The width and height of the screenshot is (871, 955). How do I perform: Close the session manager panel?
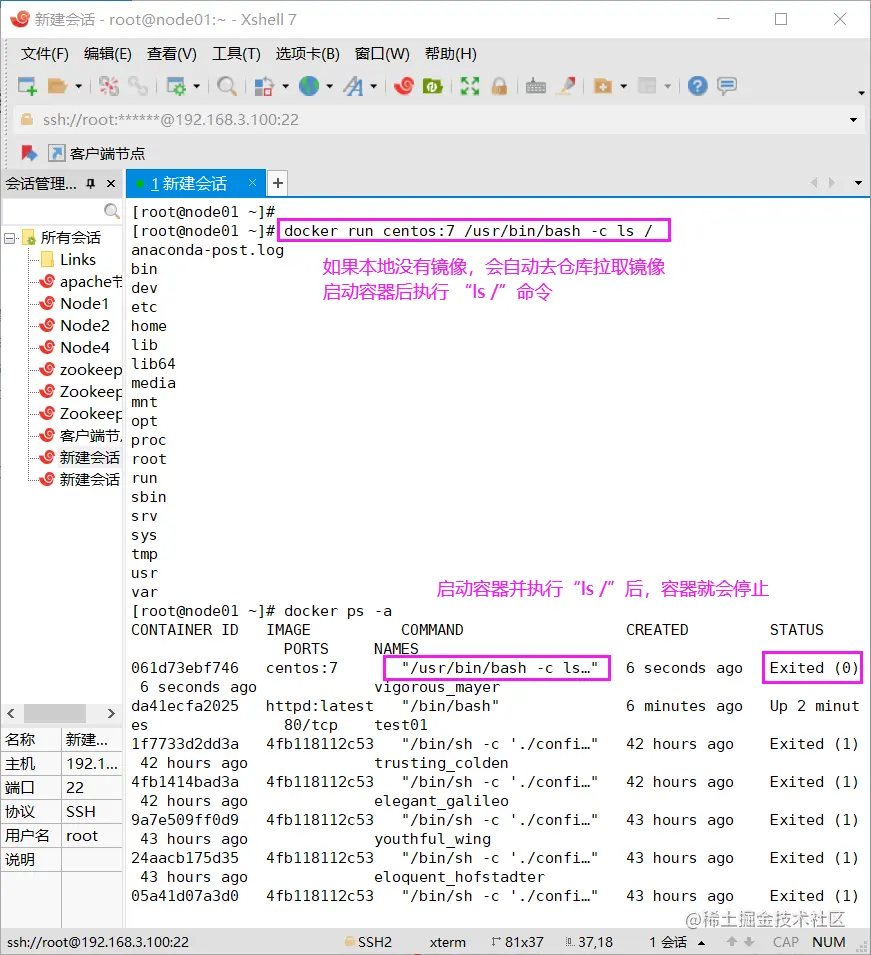point(111,183)
